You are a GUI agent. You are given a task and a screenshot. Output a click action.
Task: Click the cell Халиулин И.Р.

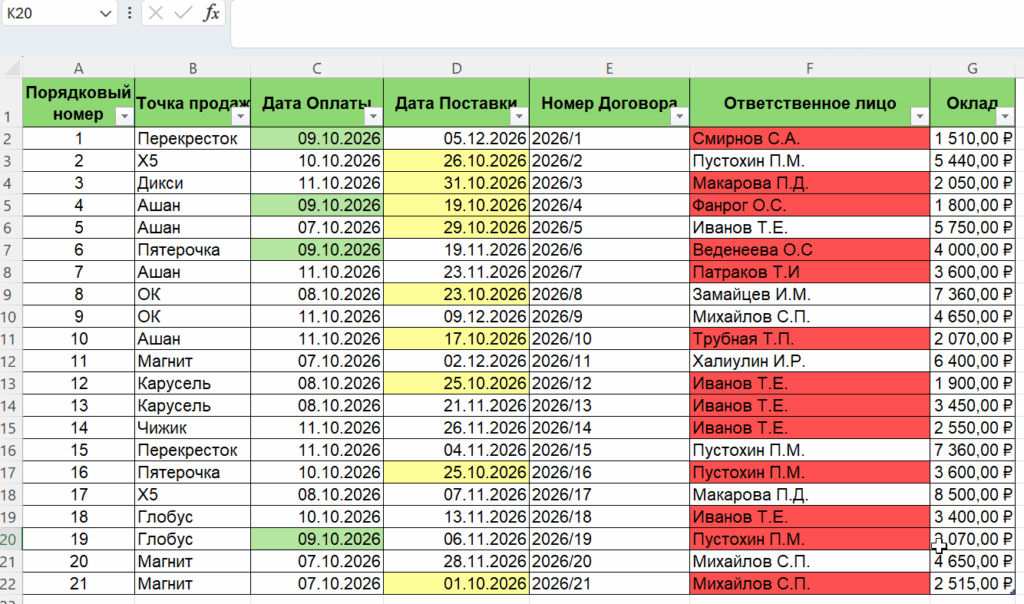pyautogui.click(x=809, y=361)
